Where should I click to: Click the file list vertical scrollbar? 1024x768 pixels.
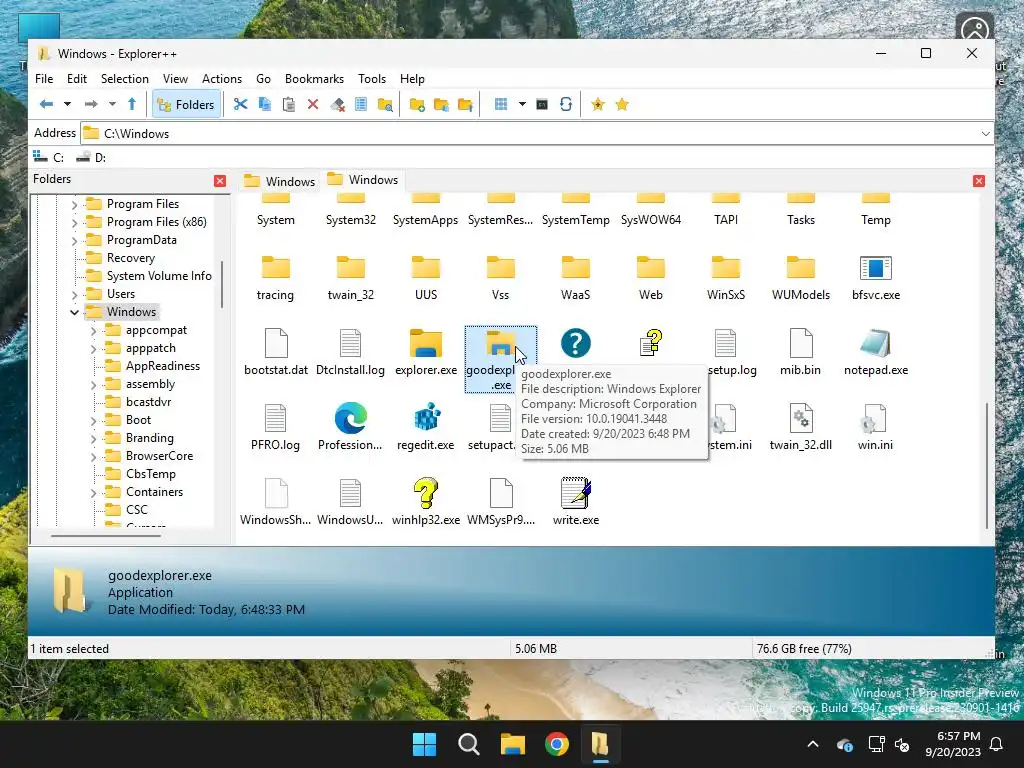987,466
